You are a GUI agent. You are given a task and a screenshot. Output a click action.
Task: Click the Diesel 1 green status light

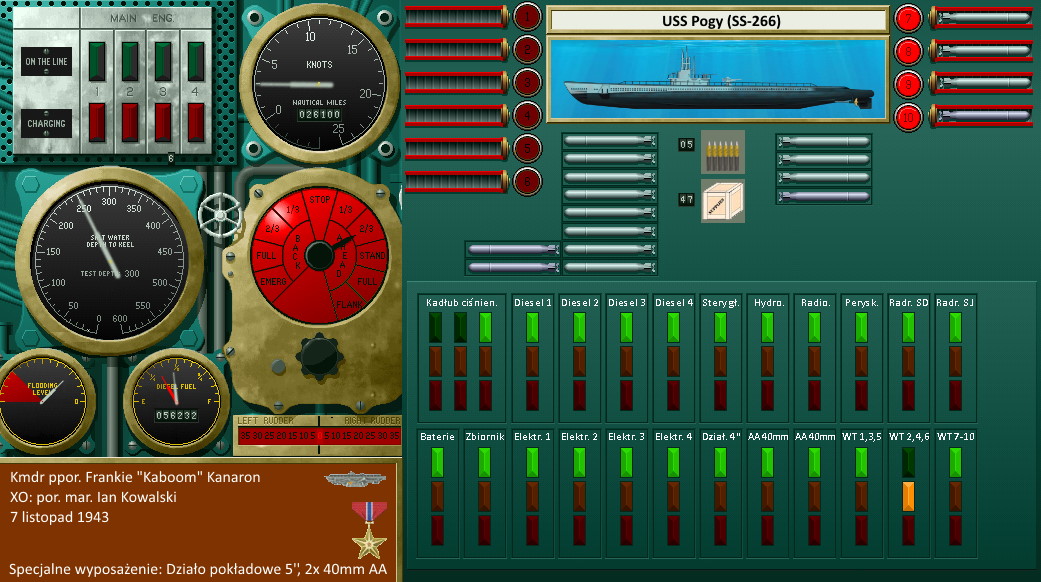pos(532,328)
